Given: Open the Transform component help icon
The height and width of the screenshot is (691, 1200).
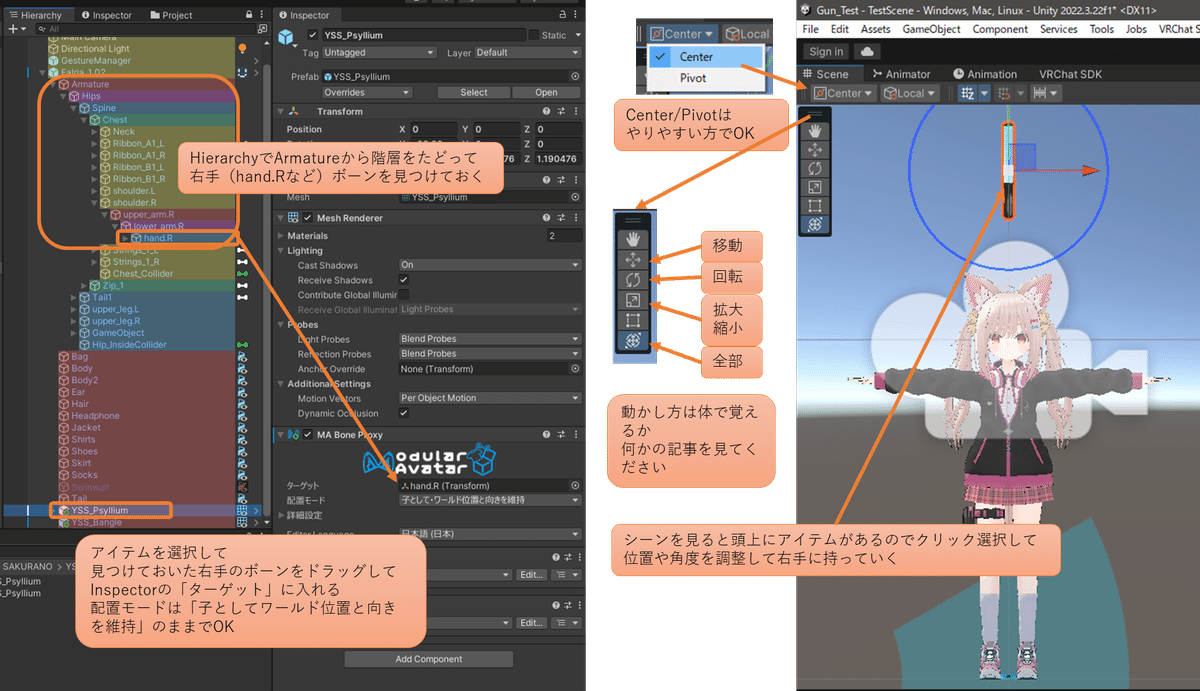Looking at the screenshot, I should (546, 112).
